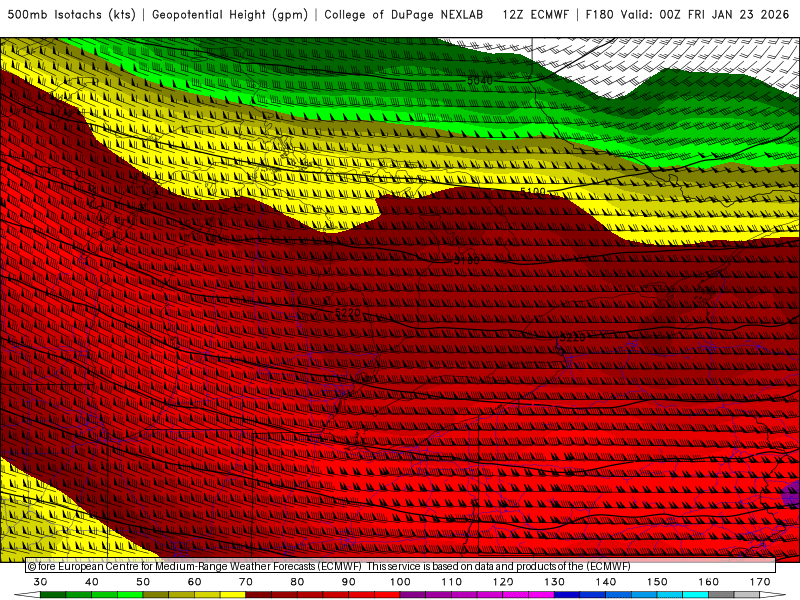
Task: Click the legend value 160
Action: point(709,582)
